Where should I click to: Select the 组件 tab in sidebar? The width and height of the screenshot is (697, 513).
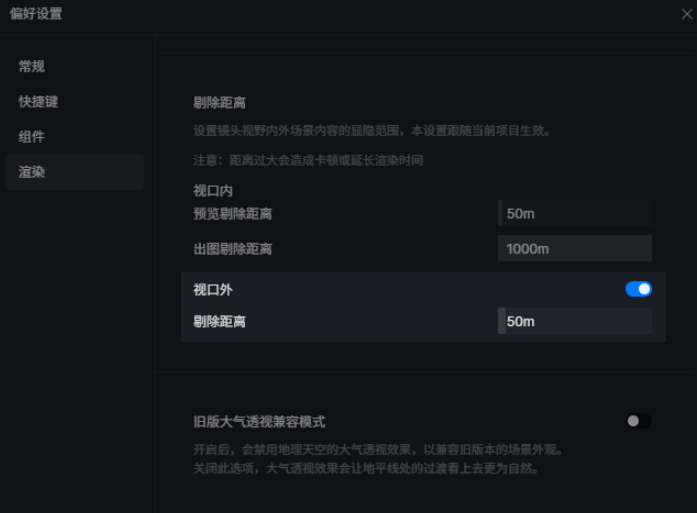pos(31,137)
